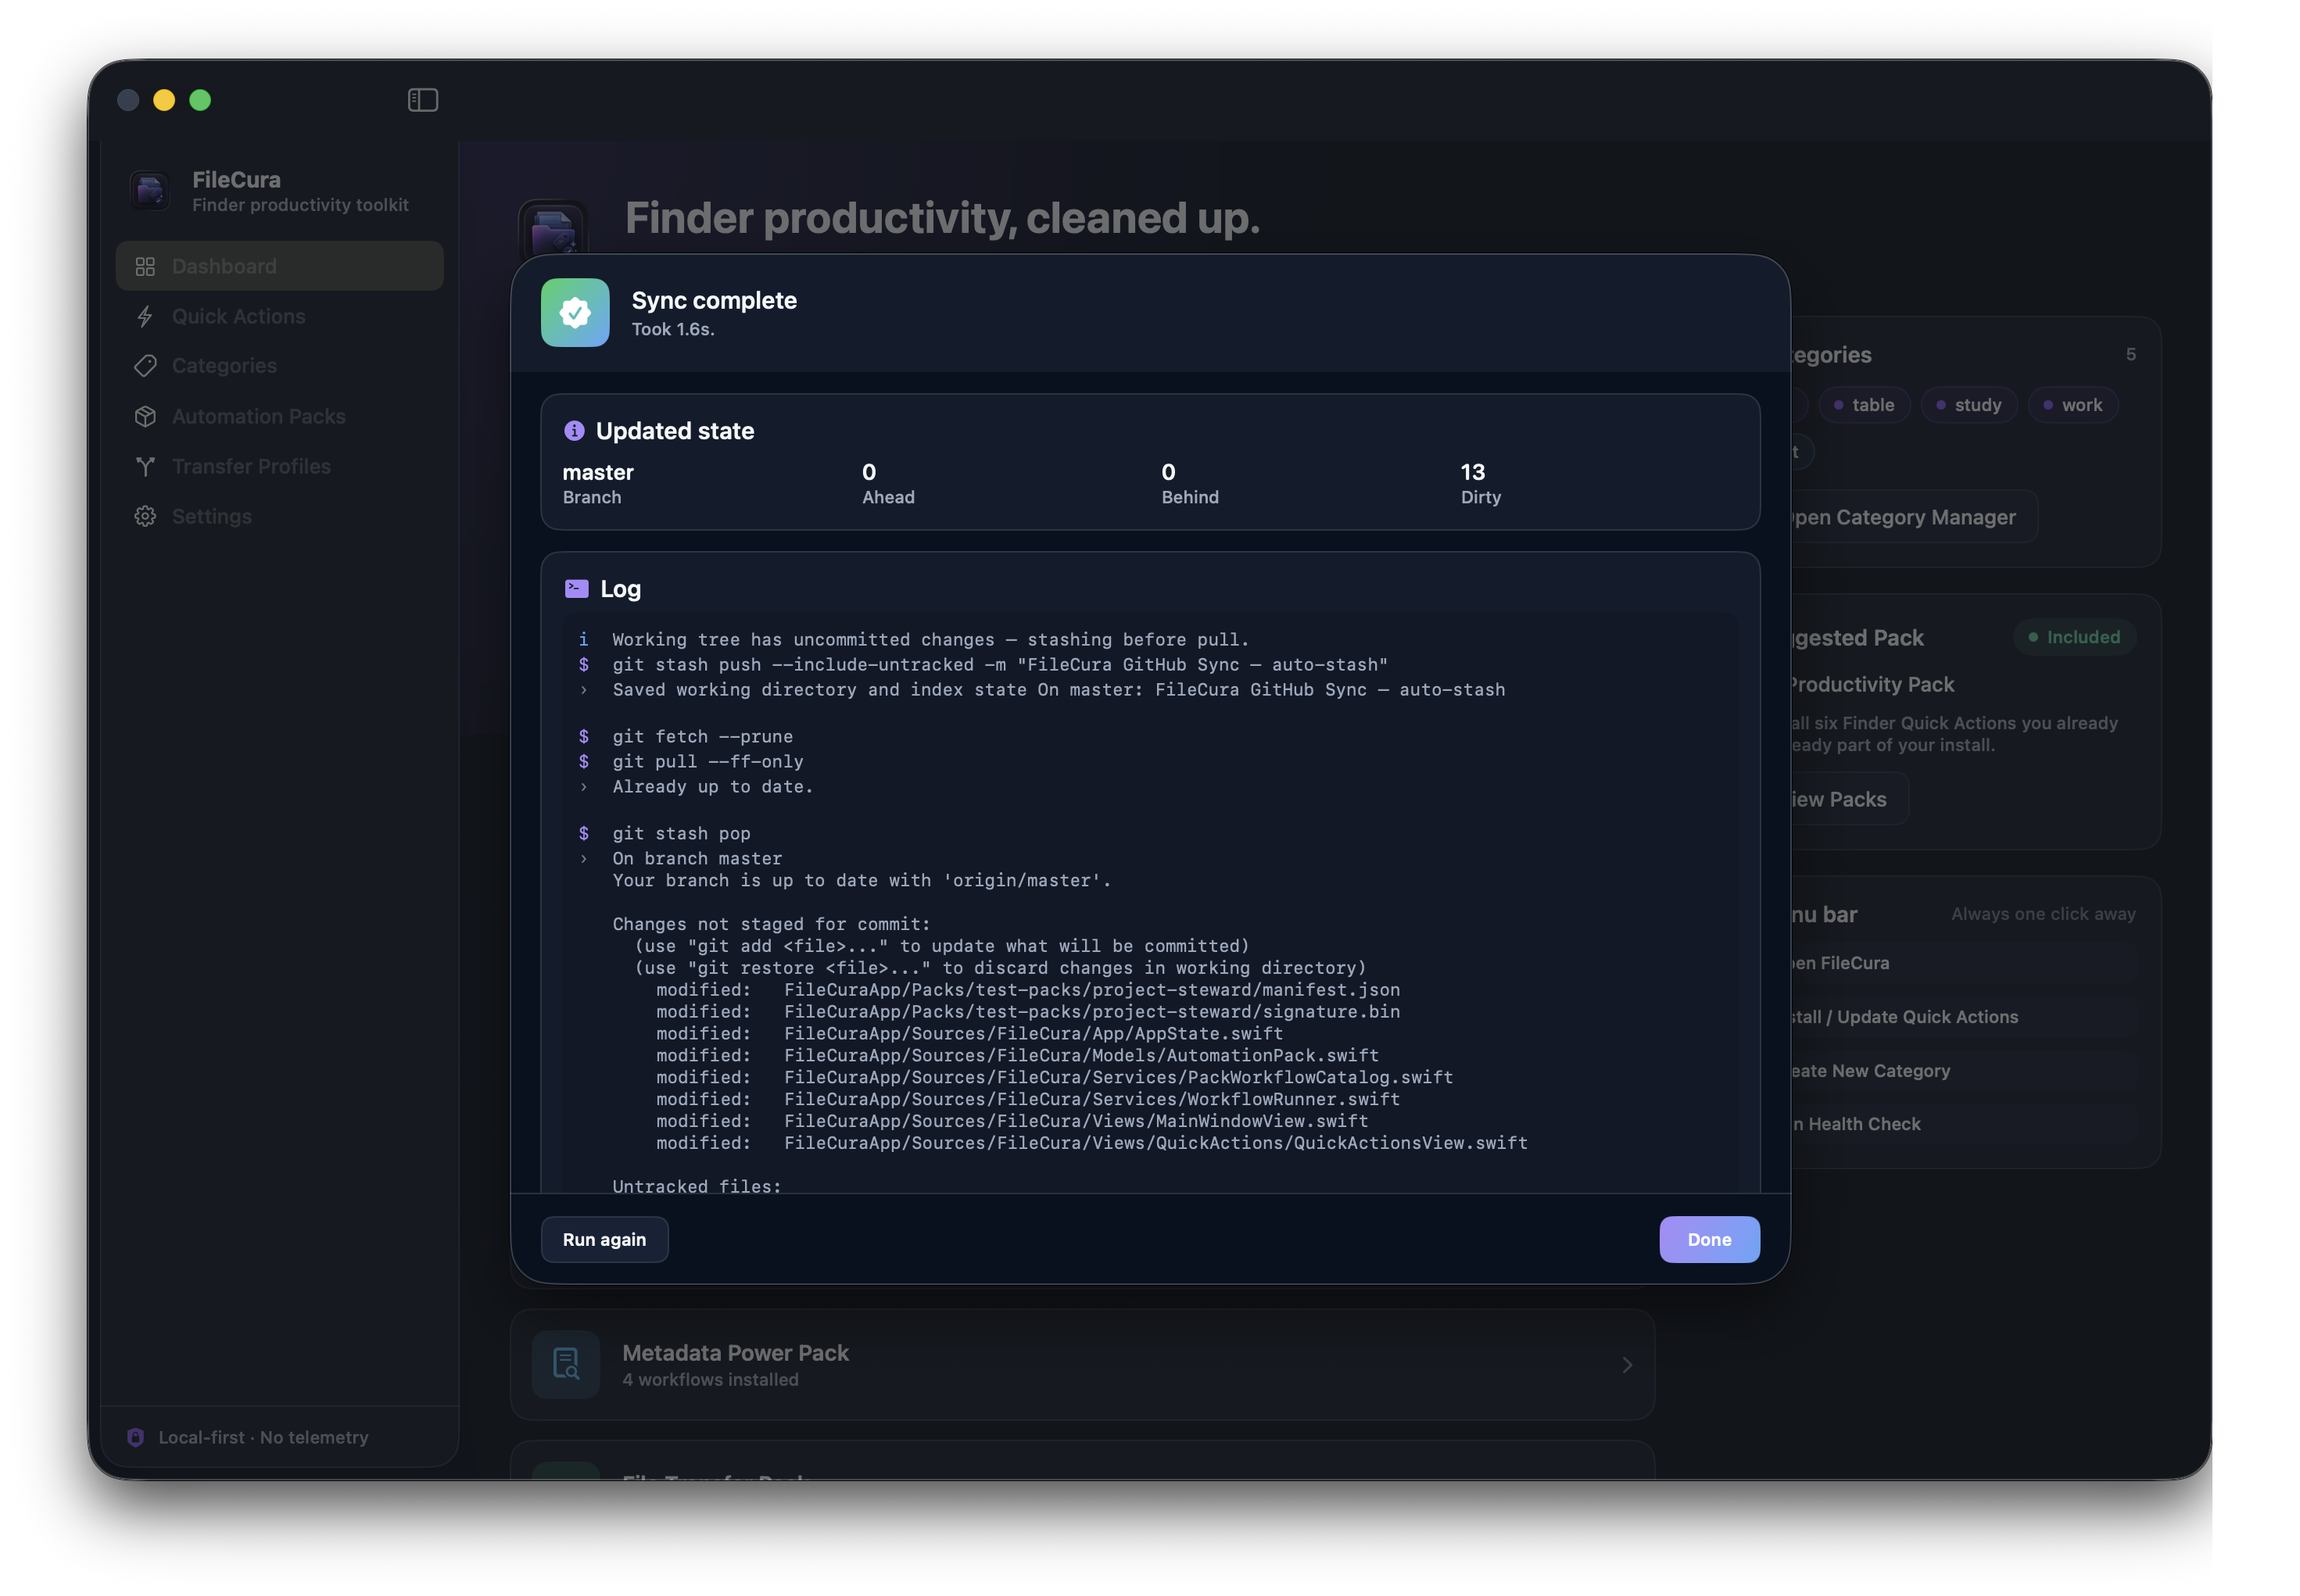The height and width of the screenshot is (1596, 2300).
Task: Click the modified WorkflowRunner.swift line
Action: [1027, 1099]
